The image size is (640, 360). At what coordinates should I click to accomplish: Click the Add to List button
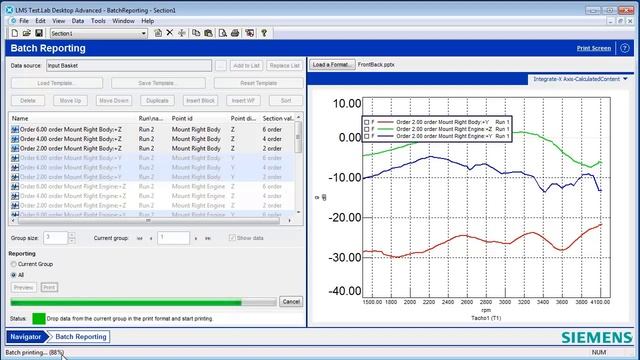(x=246, y=65)
